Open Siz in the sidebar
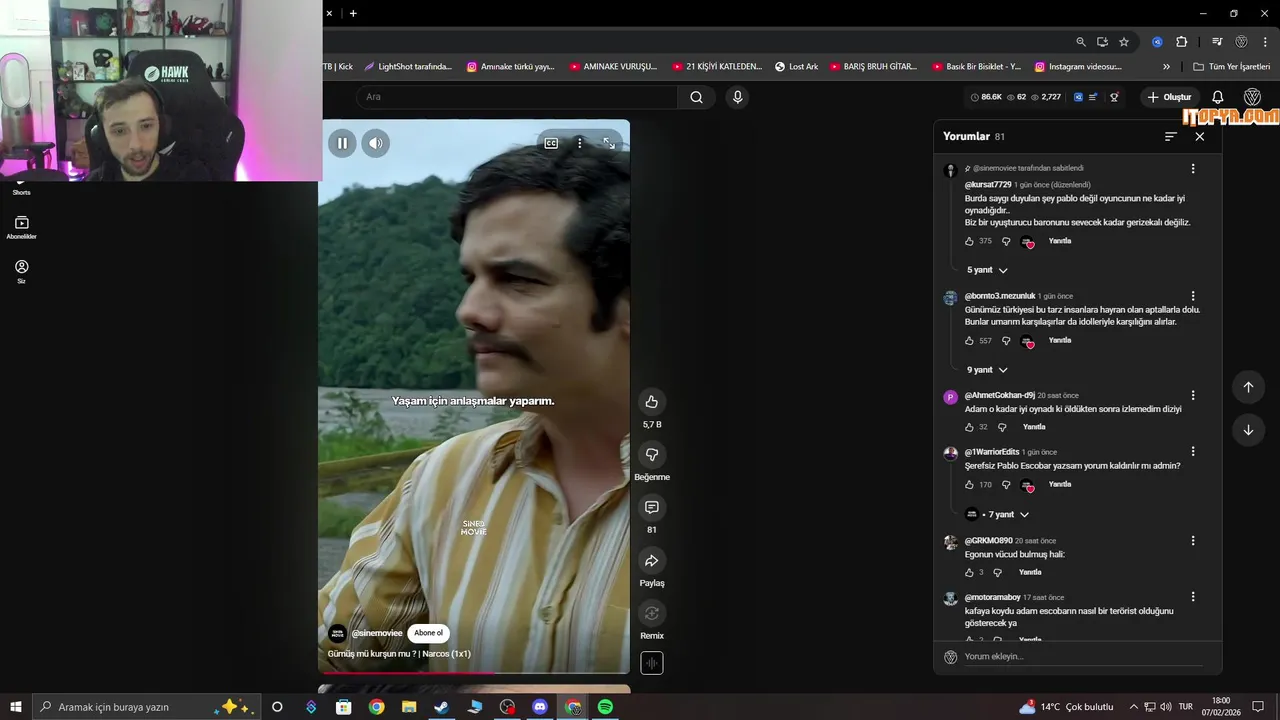1280x720 pixels. (x=22, y=272)
